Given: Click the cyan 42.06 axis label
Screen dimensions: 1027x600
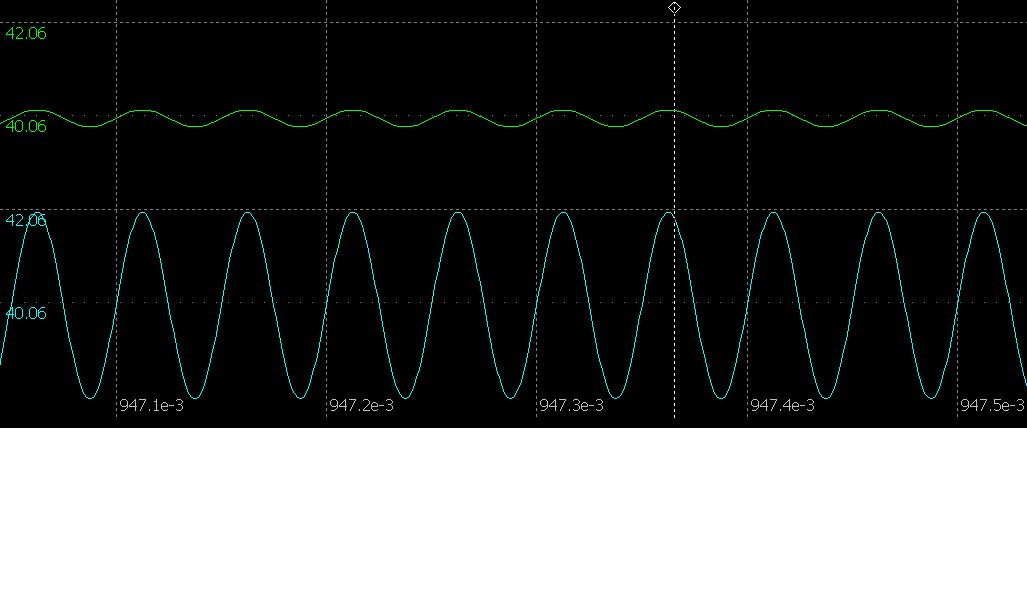Looking at the screenshot, I should pyautogui.click(x=26, y=220).
